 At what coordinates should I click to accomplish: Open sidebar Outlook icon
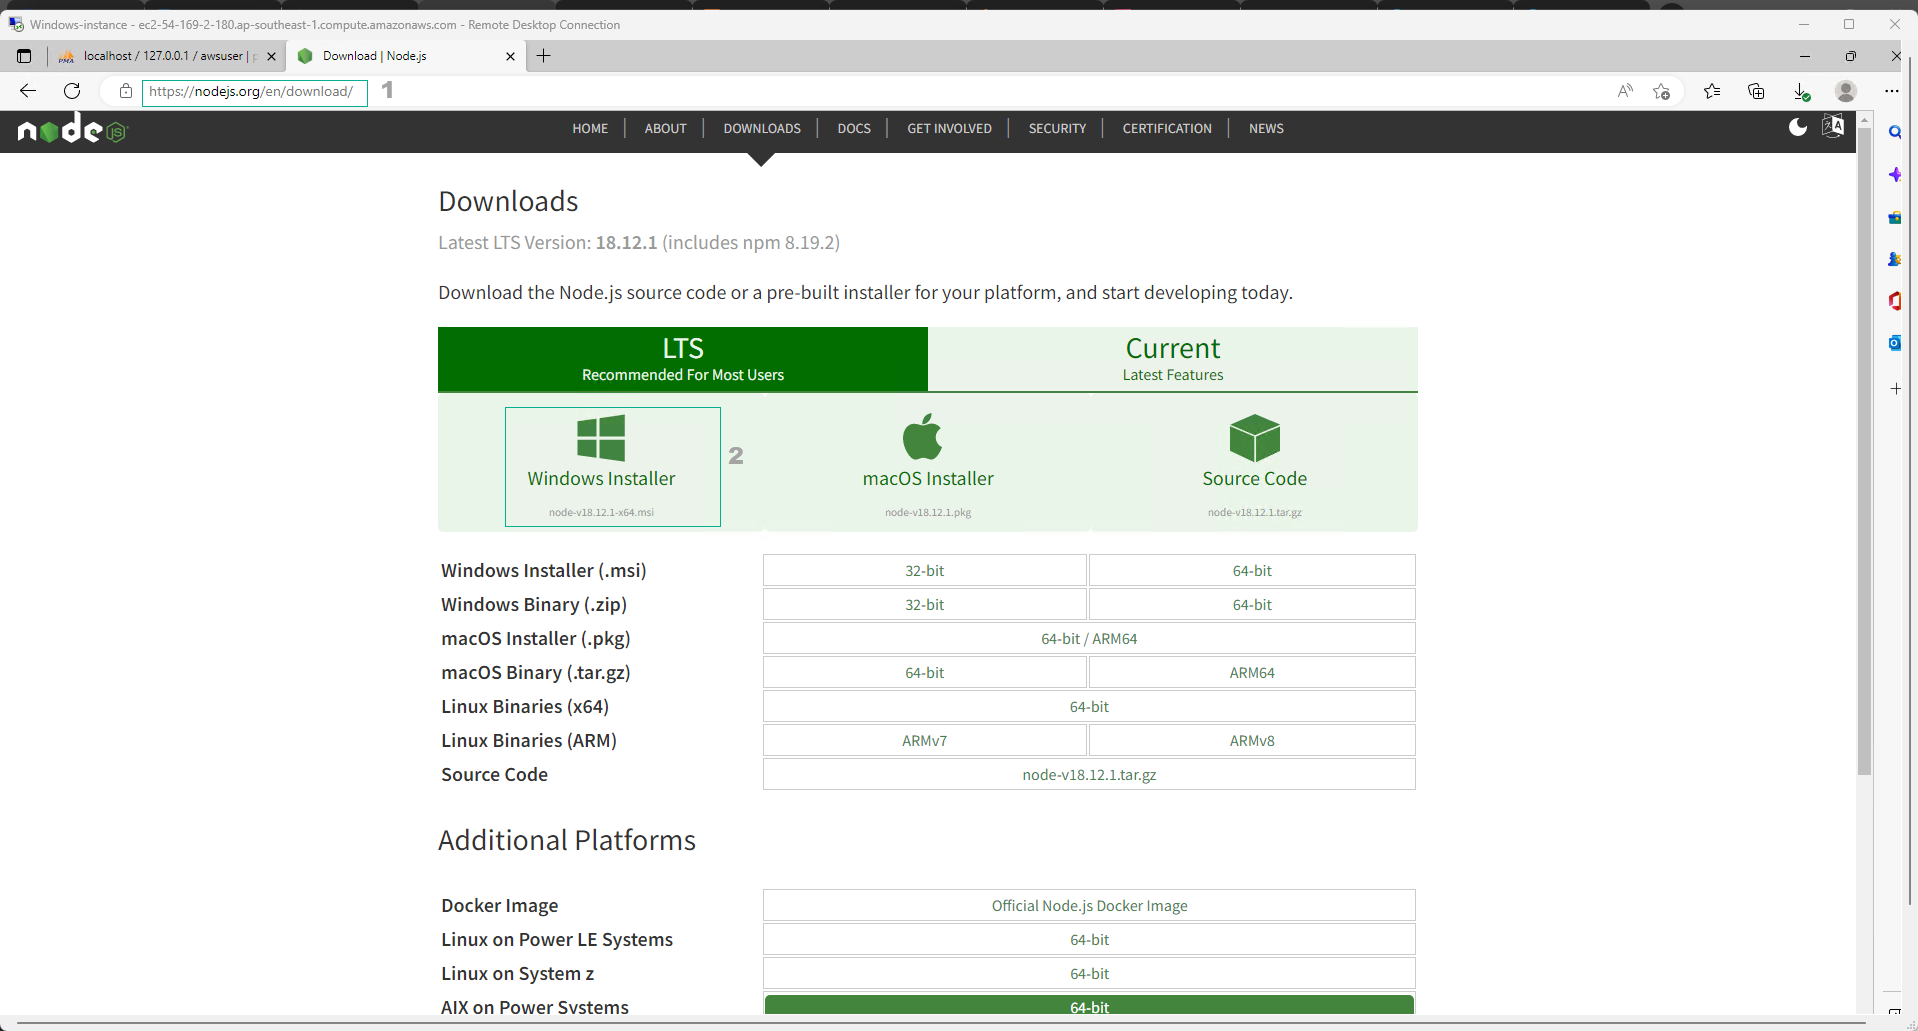(x=1895, y=343)
